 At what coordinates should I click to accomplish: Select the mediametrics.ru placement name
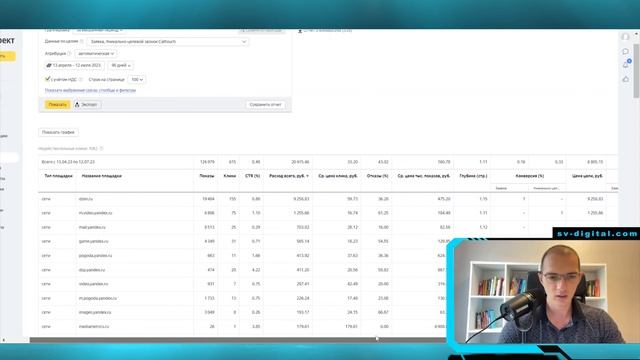(x=94, y=327)
